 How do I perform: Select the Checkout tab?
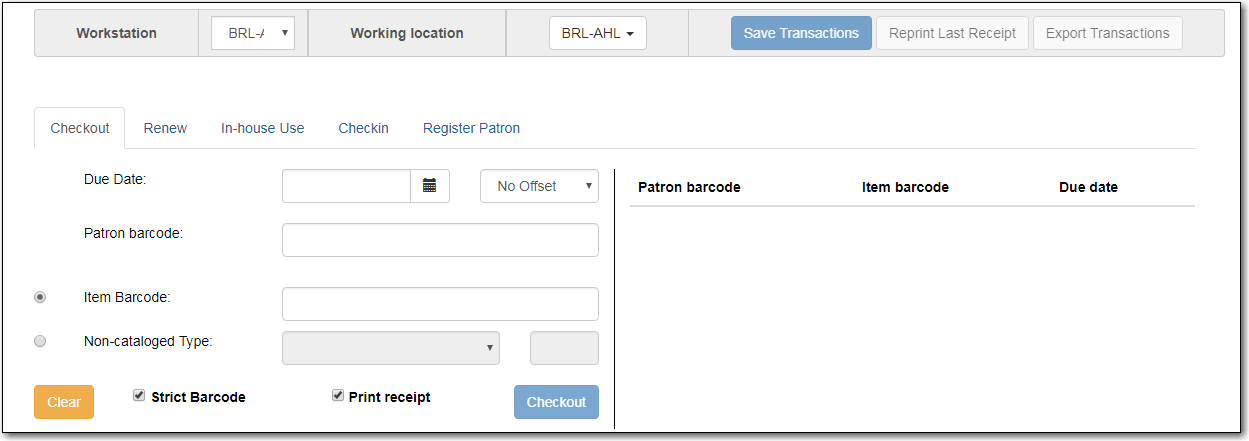coord(80,128)
